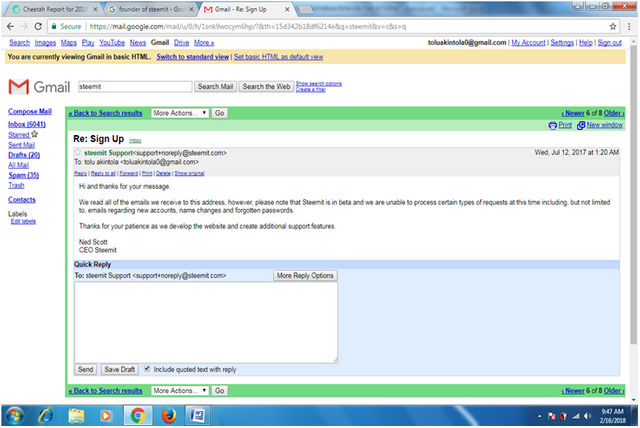Open bottom More Actions dropdown
This screenshot has width=640, height=428.
[180, 390]
